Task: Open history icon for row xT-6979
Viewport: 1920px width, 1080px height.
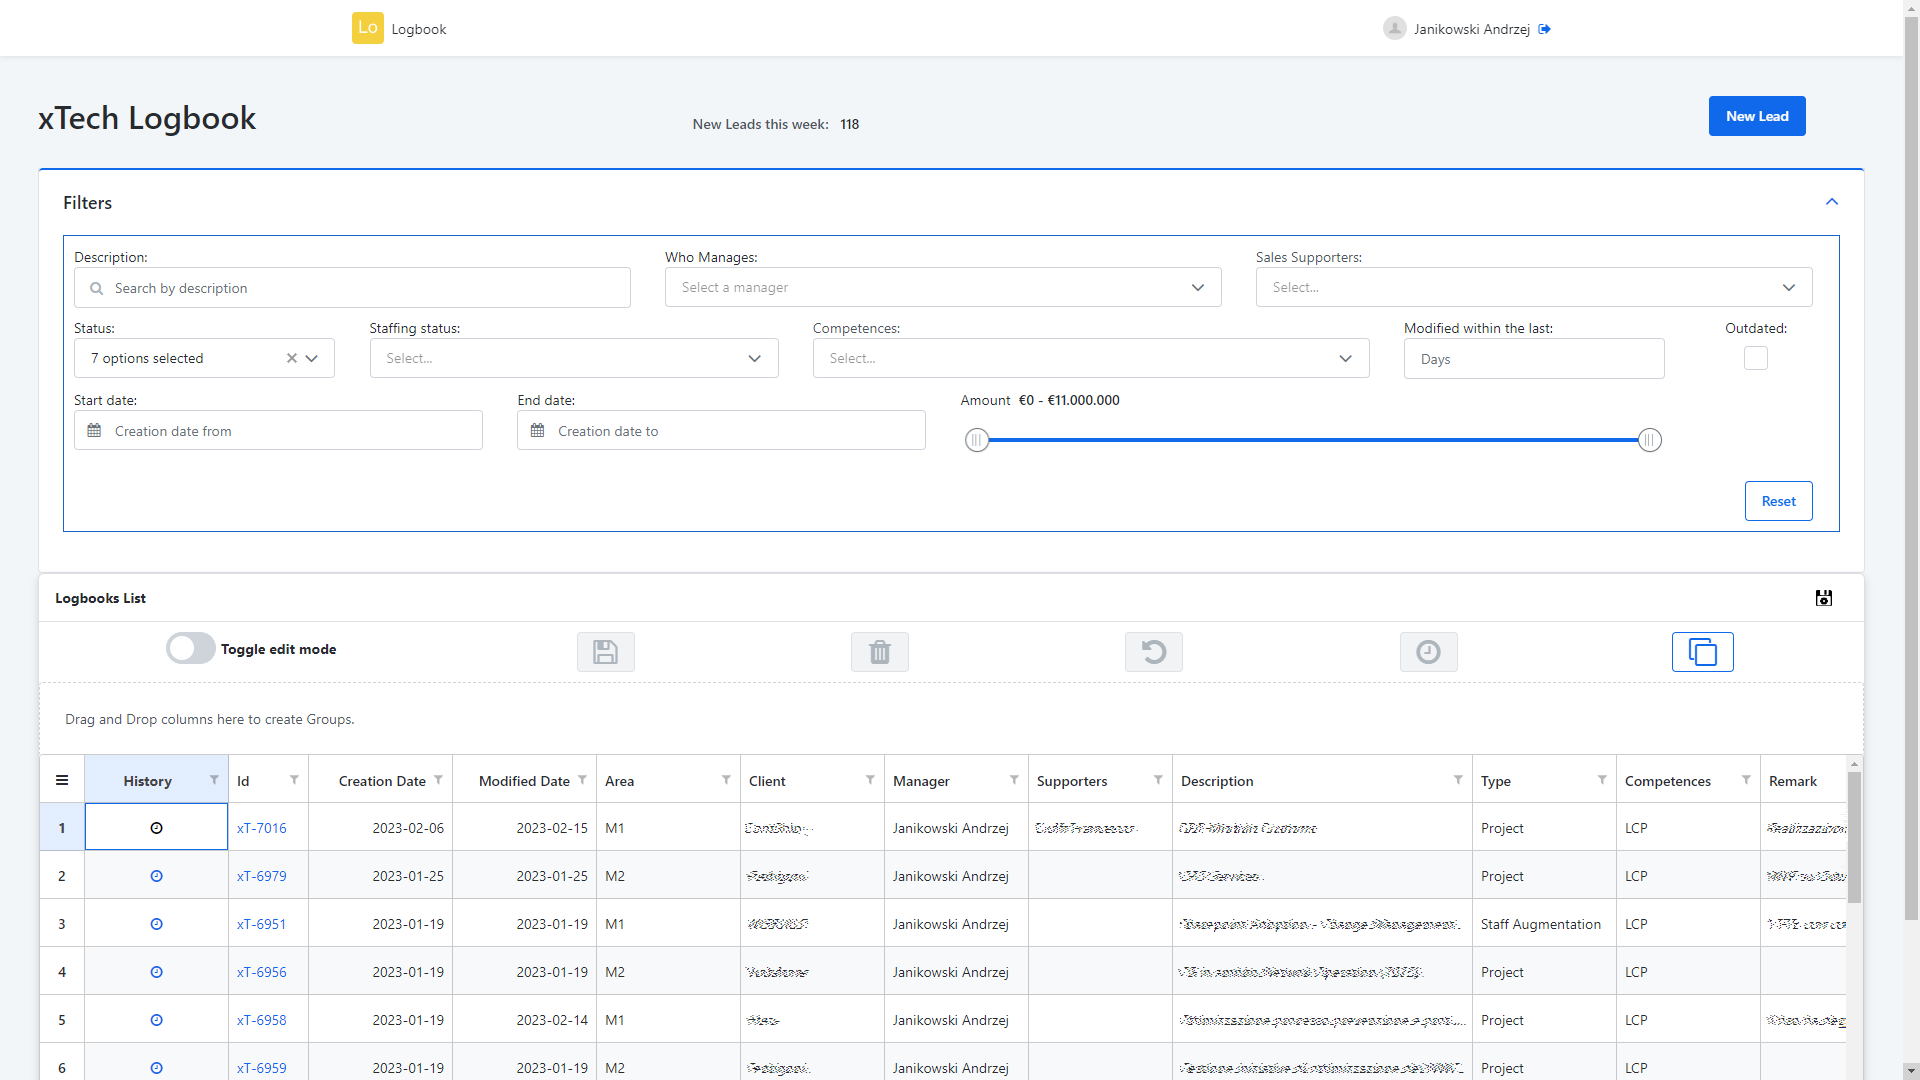Action: coord(156,876)
